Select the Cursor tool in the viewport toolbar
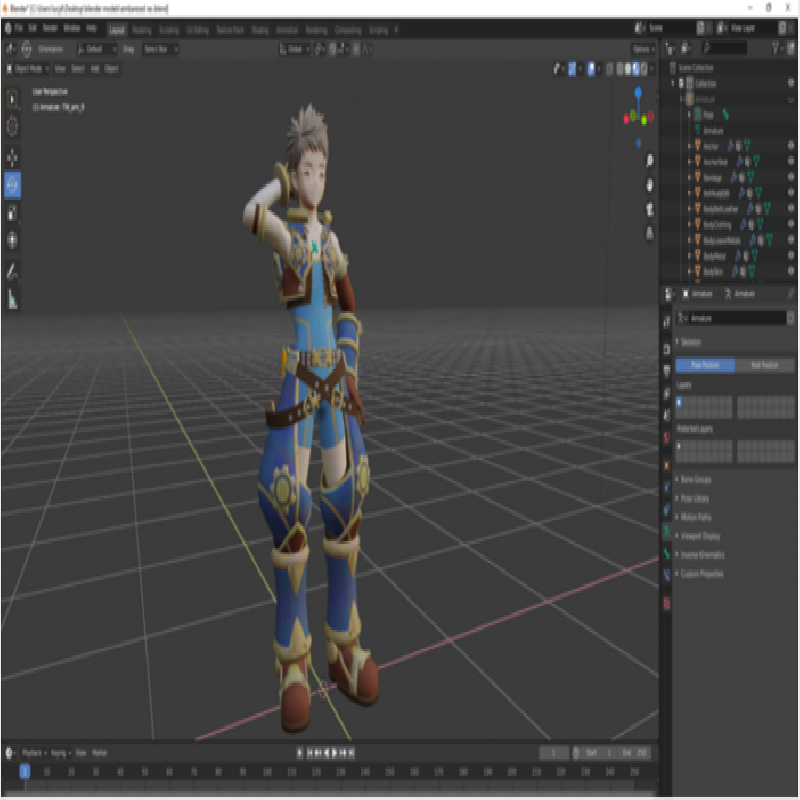 click(12, 126)
